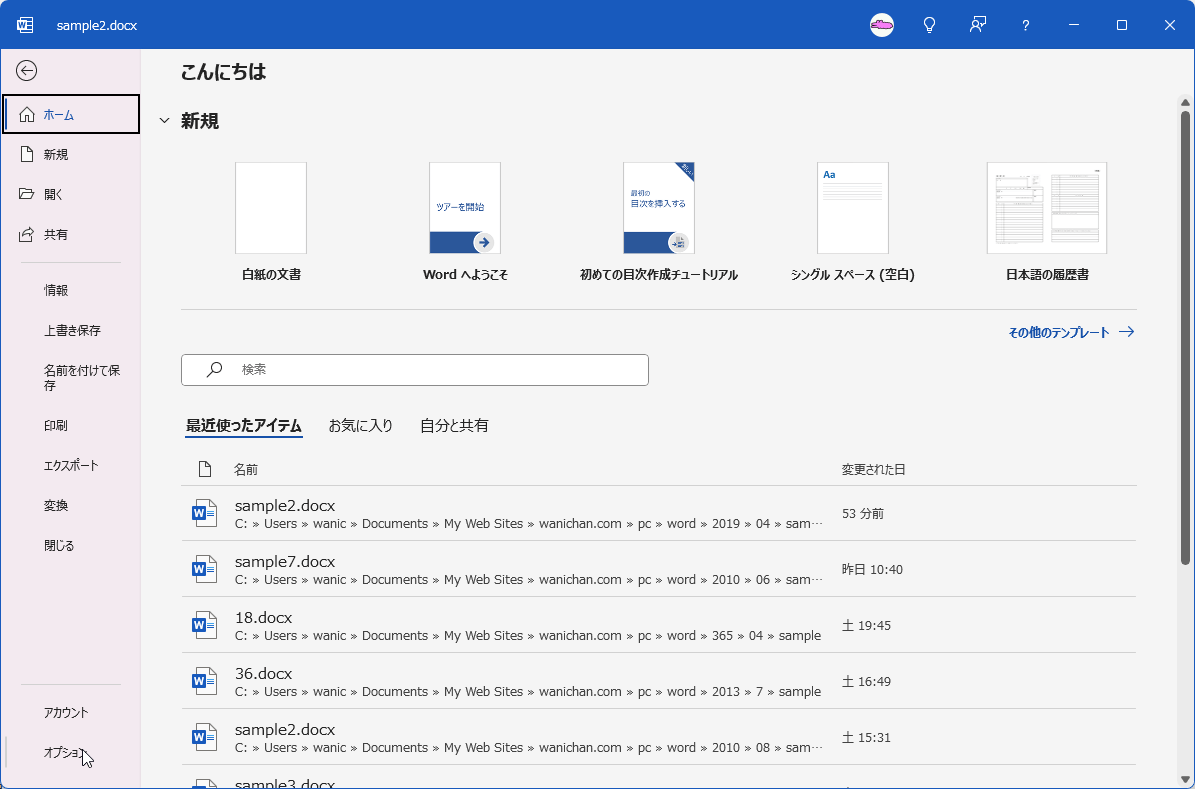Image resolution: width=1195 pixels, height=789 pixels.
Task: Open the ホーム page in sidebar
Action: (x=71, y=114)
